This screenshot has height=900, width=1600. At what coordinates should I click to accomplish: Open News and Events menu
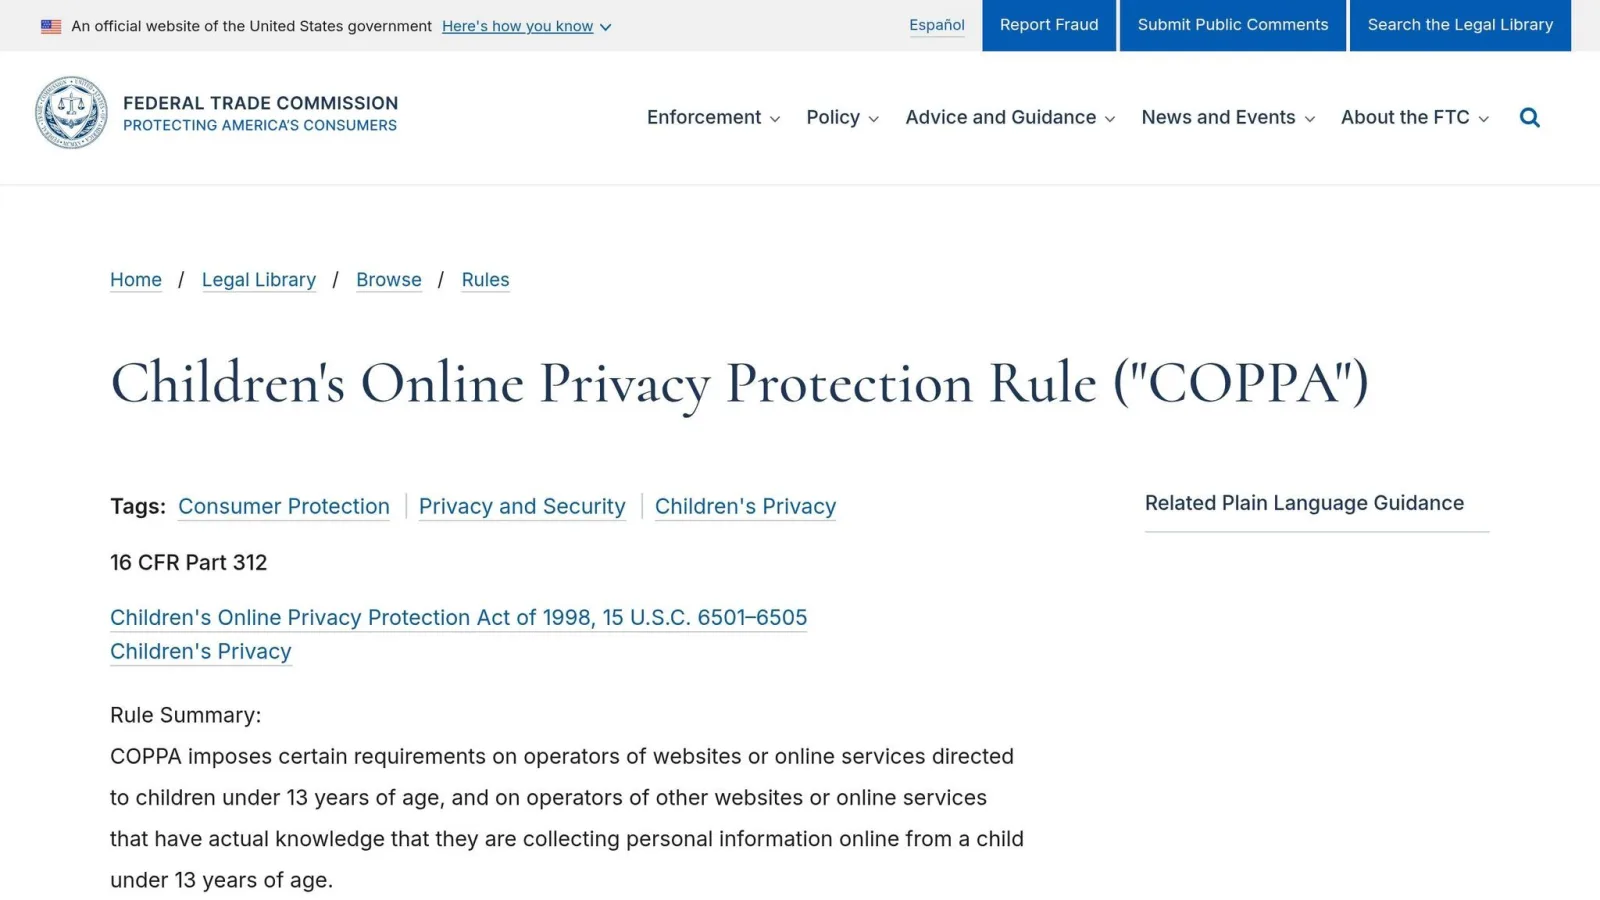point(1228,118)
